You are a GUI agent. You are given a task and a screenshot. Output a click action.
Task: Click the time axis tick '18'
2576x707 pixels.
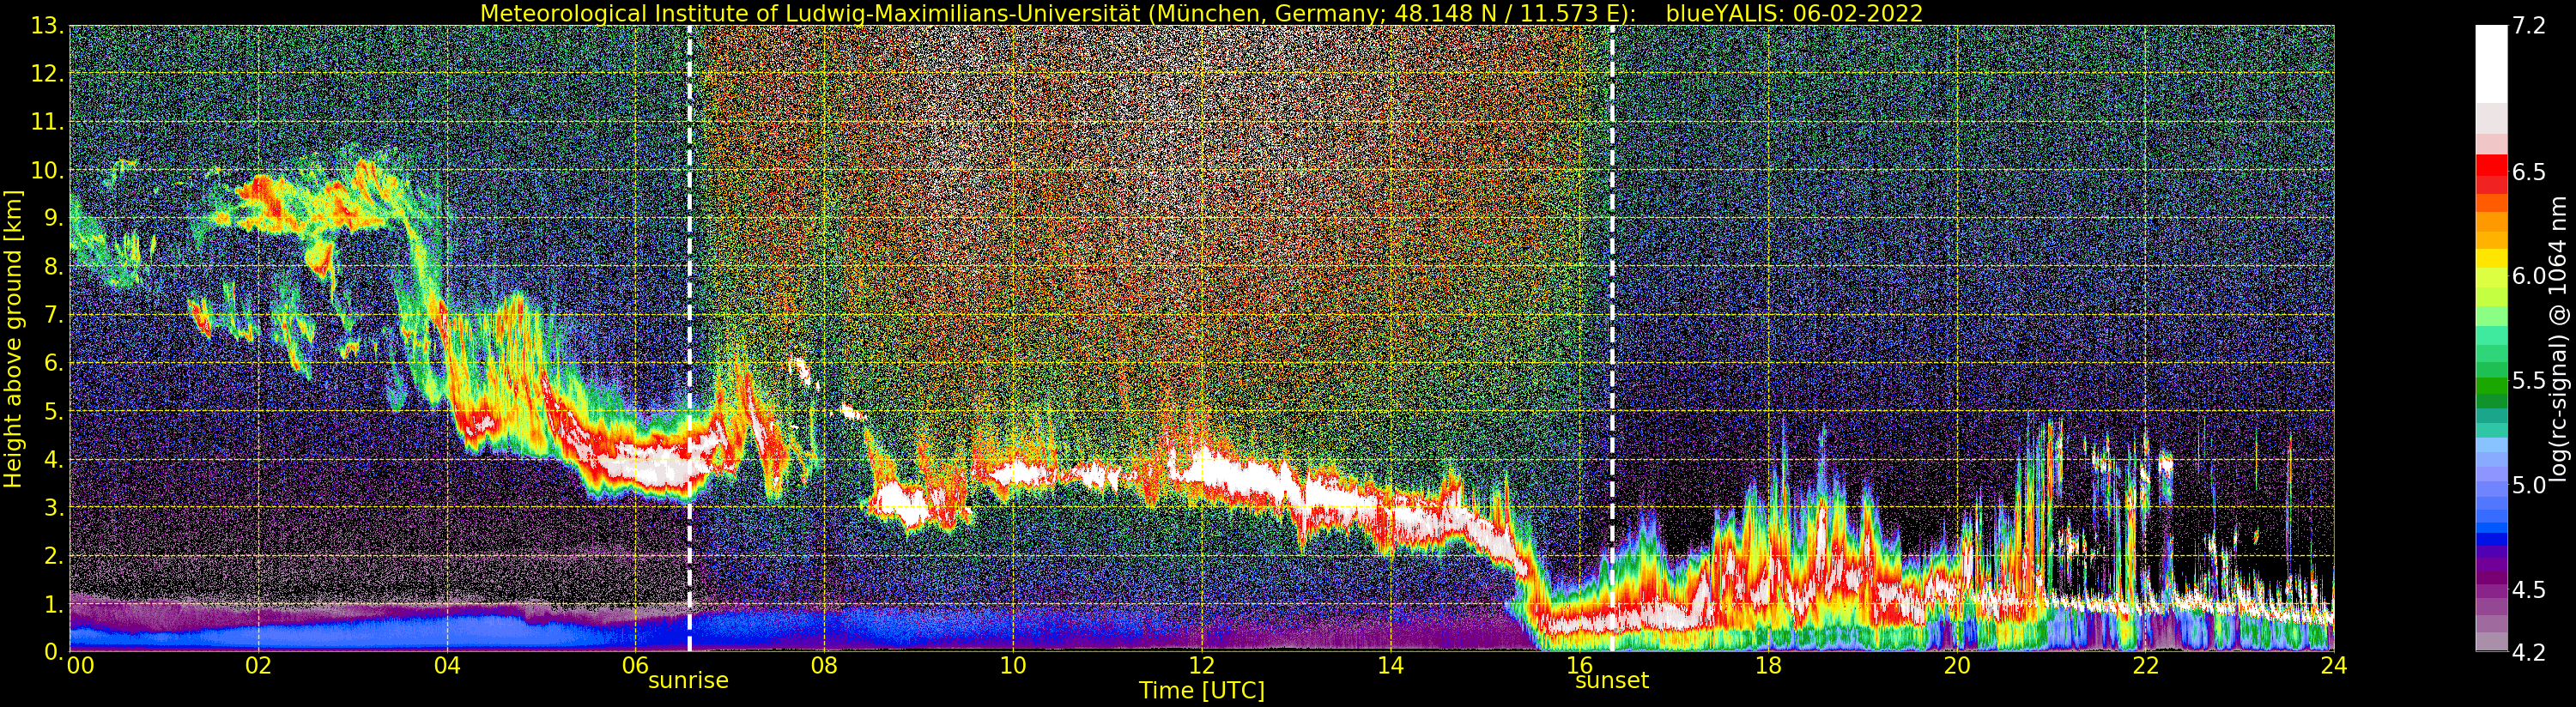click(x=1768, y=665)
